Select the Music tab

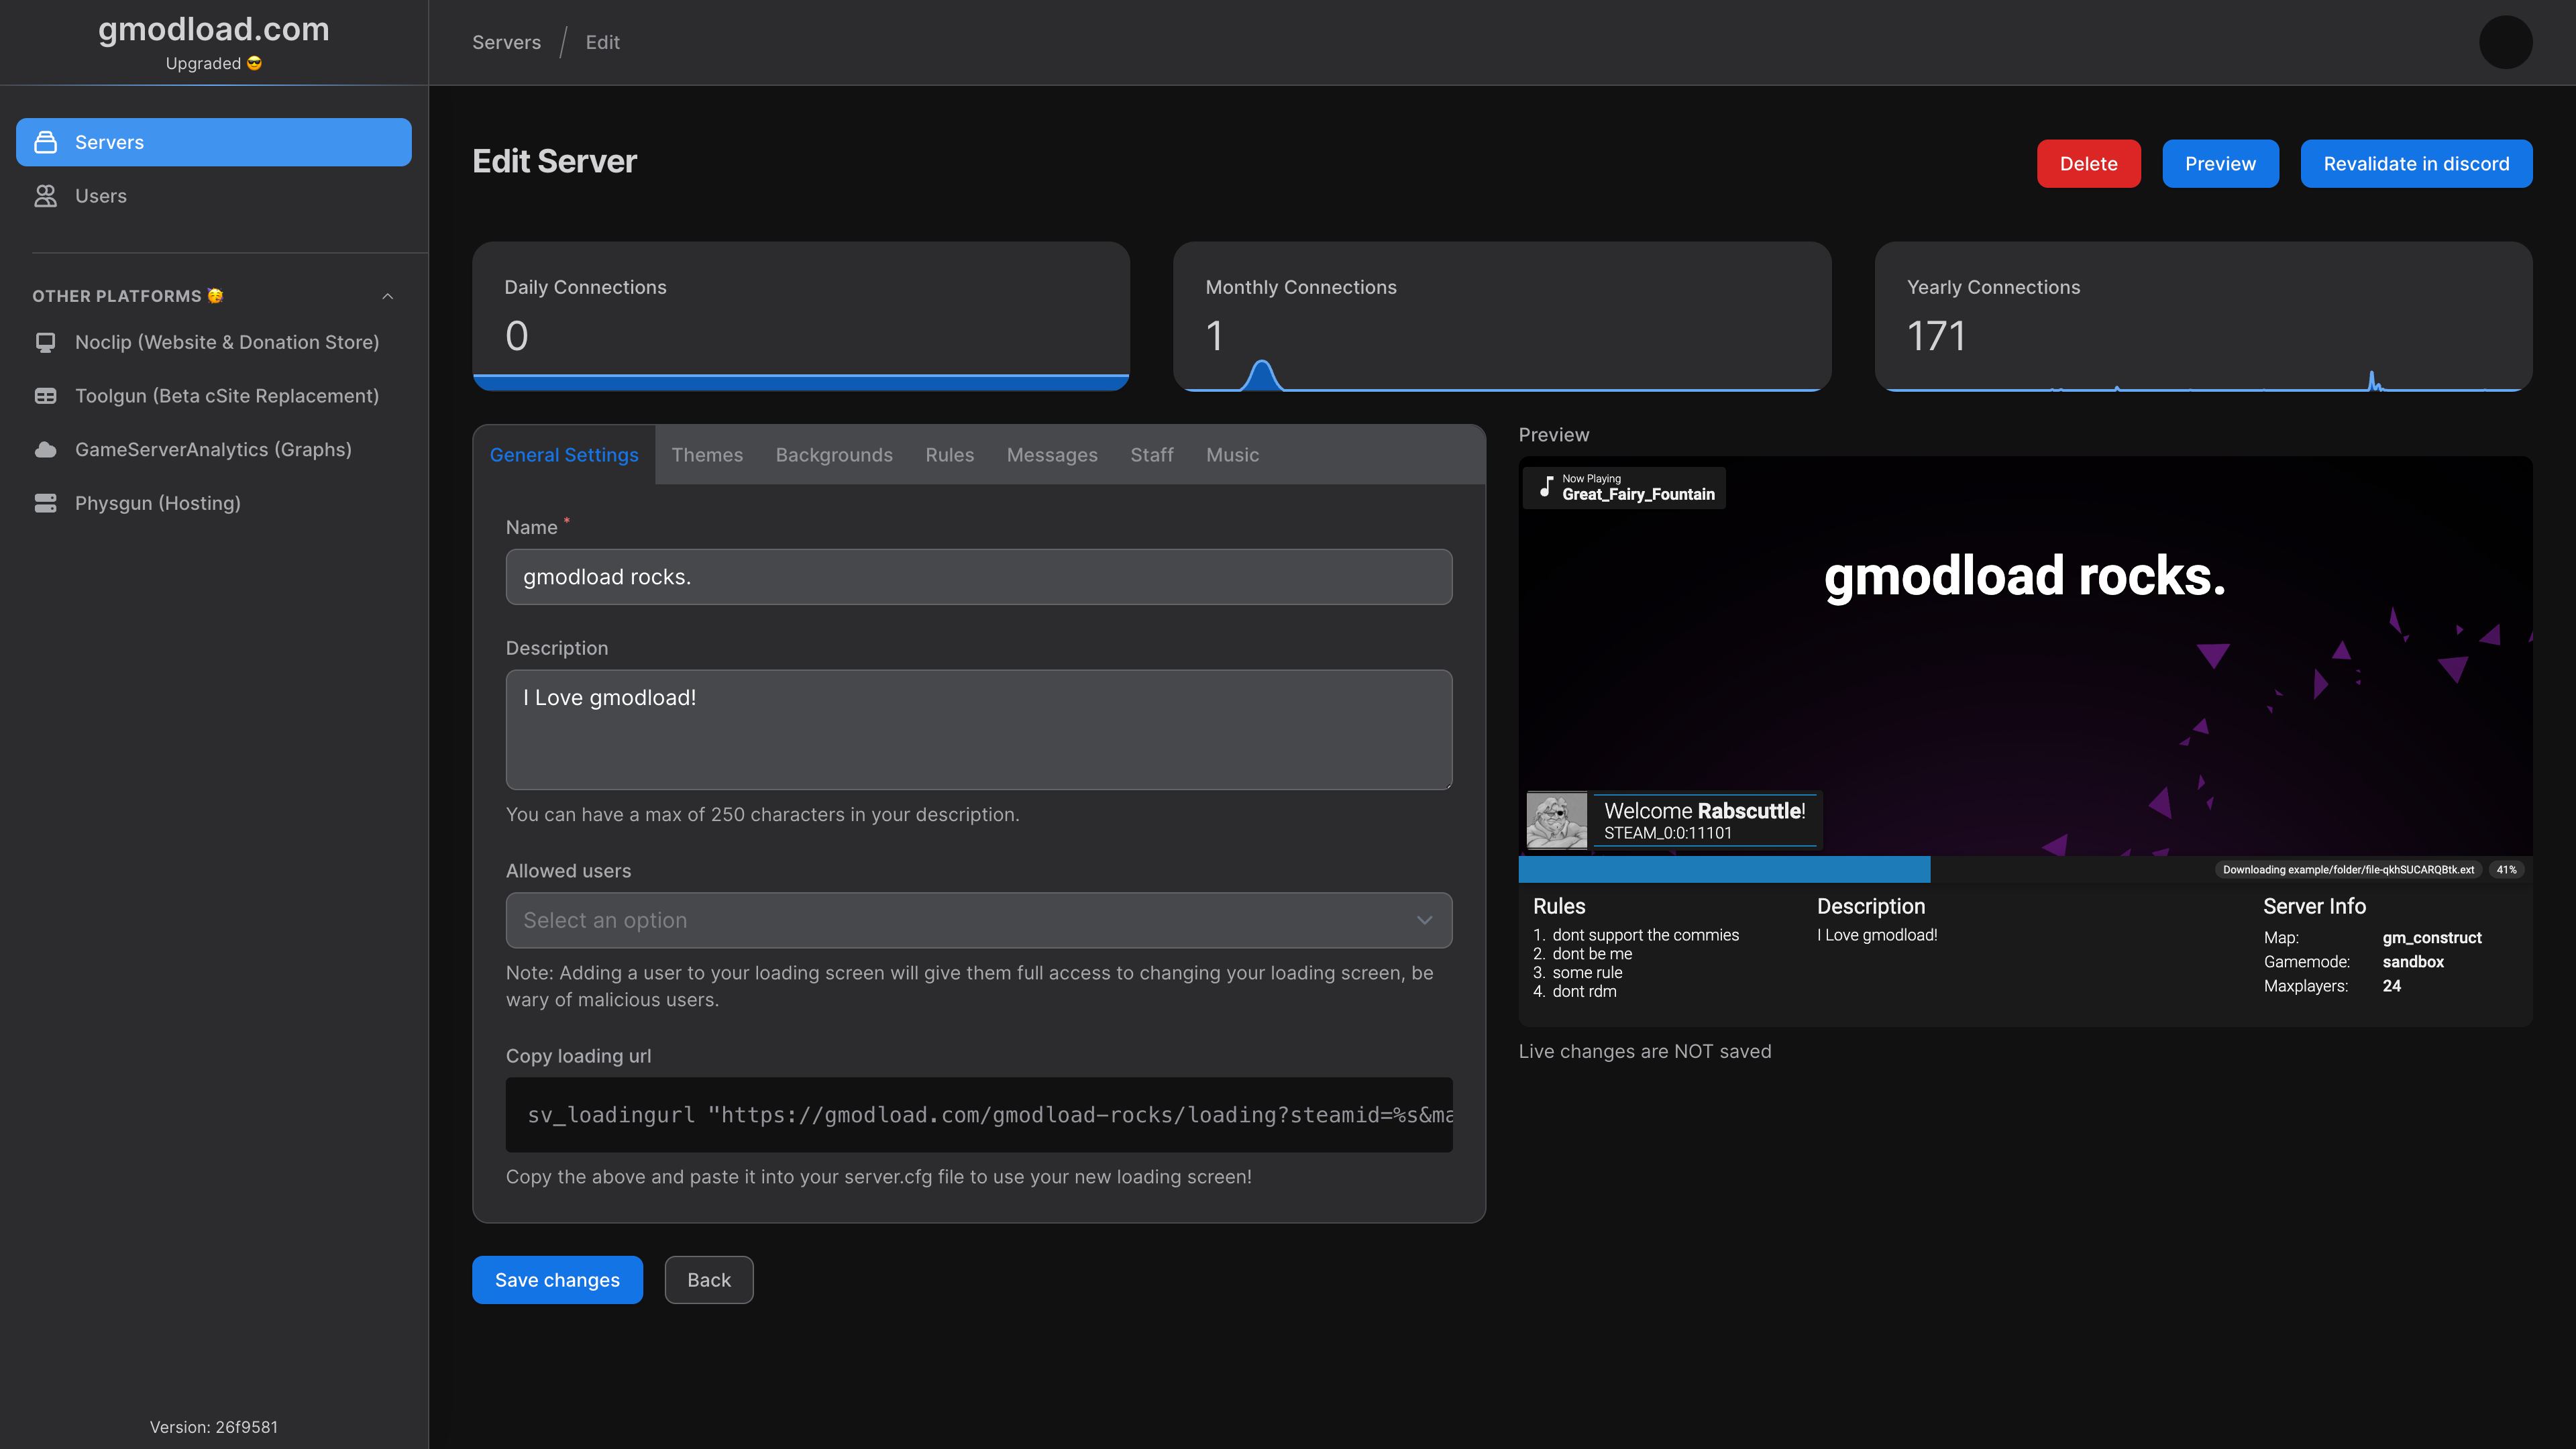(x=1232, y=455)
